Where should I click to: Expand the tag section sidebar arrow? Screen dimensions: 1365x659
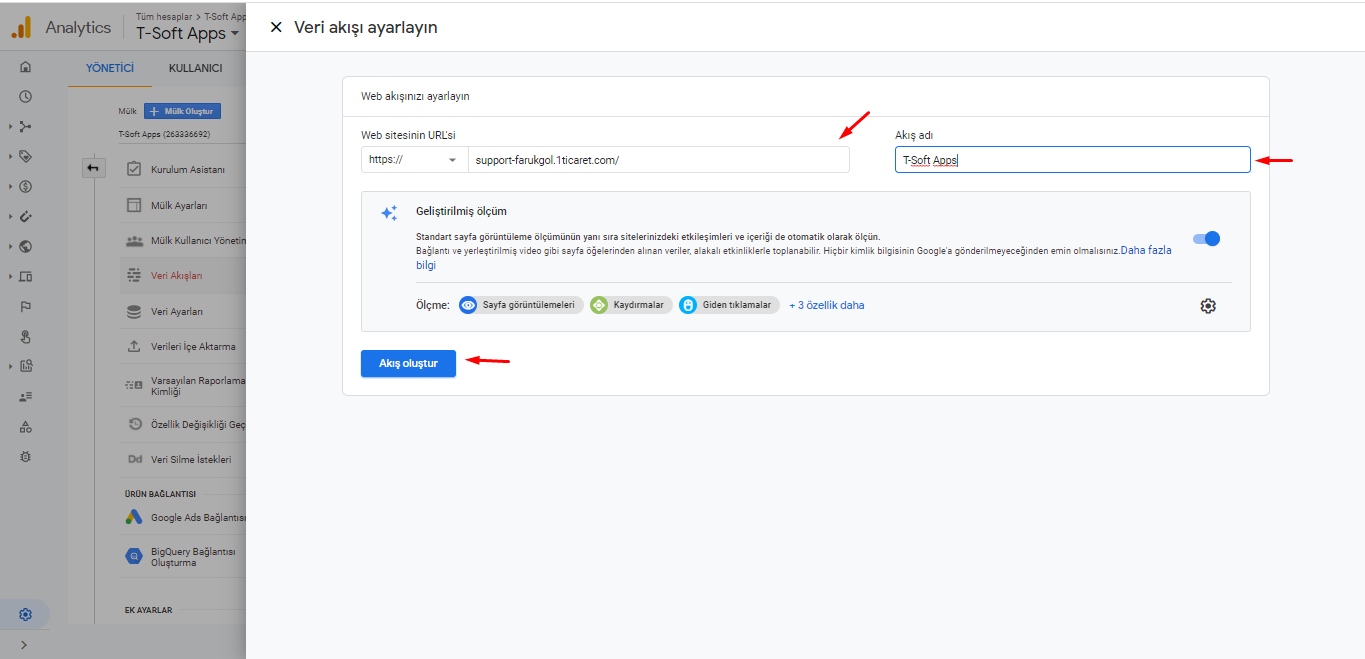coord(10,157)
